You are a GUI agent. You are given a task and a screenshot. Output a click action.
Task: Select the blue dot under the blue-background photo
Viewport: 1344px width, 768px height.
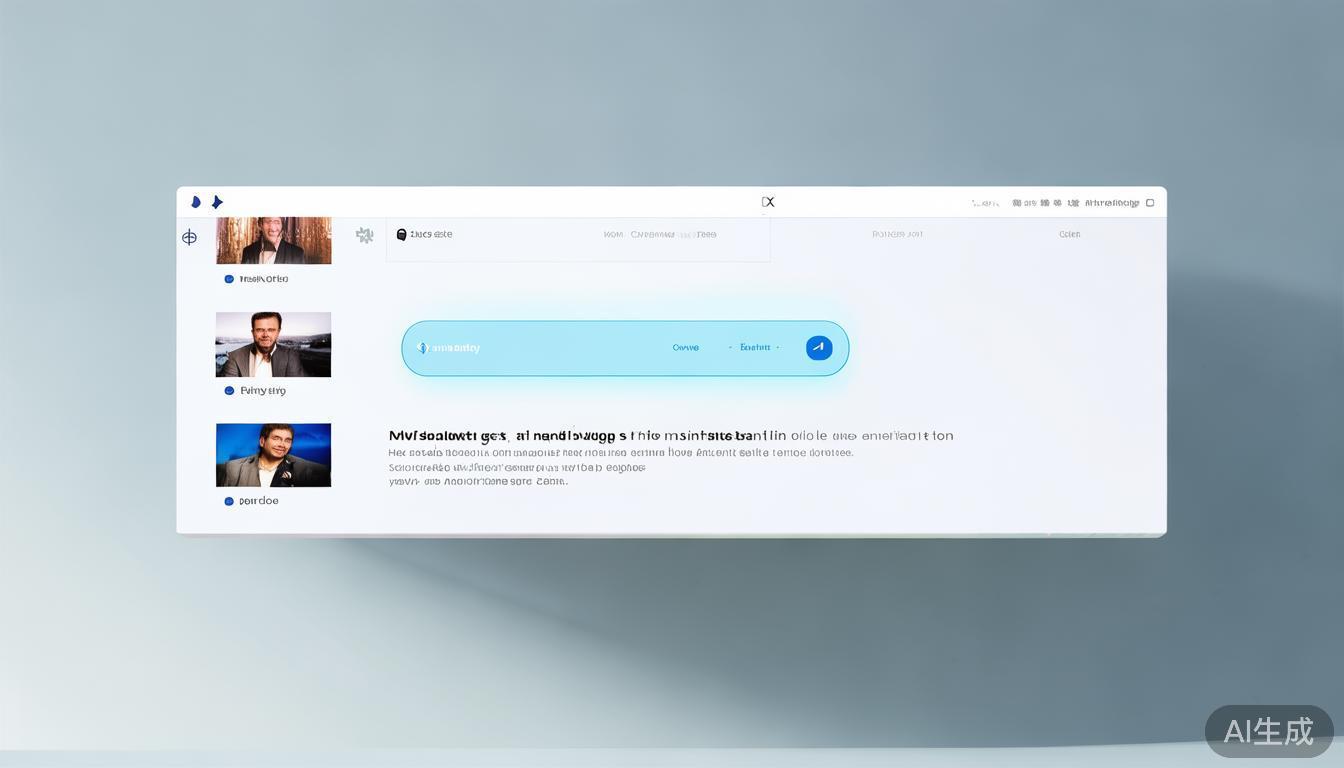[x=229, y=501]
